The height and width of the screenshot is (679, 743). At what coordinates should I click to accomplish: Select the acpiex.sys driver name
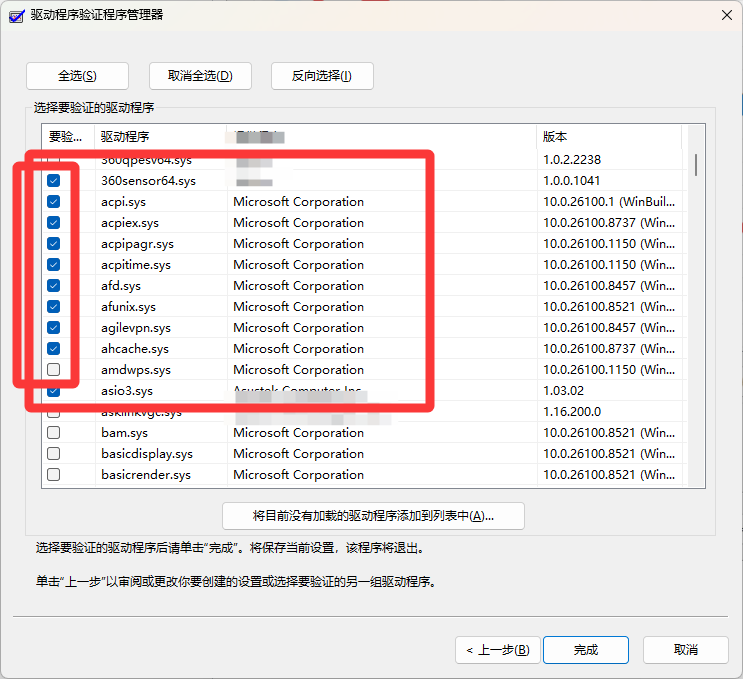pyautogui.click(x=130, y=223)
